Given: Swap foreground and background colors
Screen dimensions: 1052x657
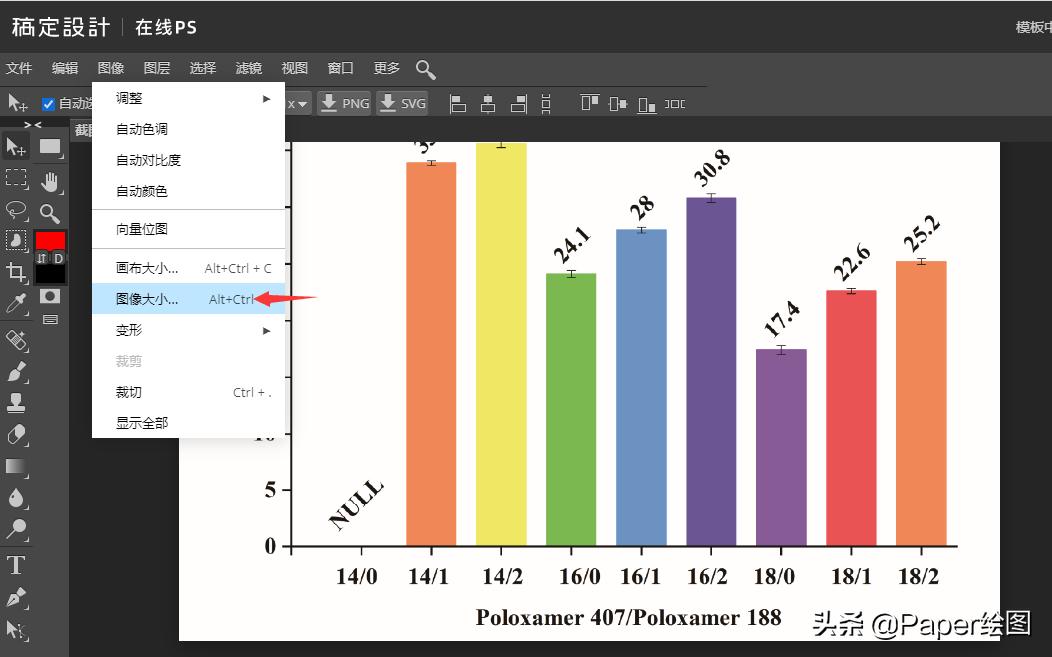Looking at the screenshot, I should (42, 258).
